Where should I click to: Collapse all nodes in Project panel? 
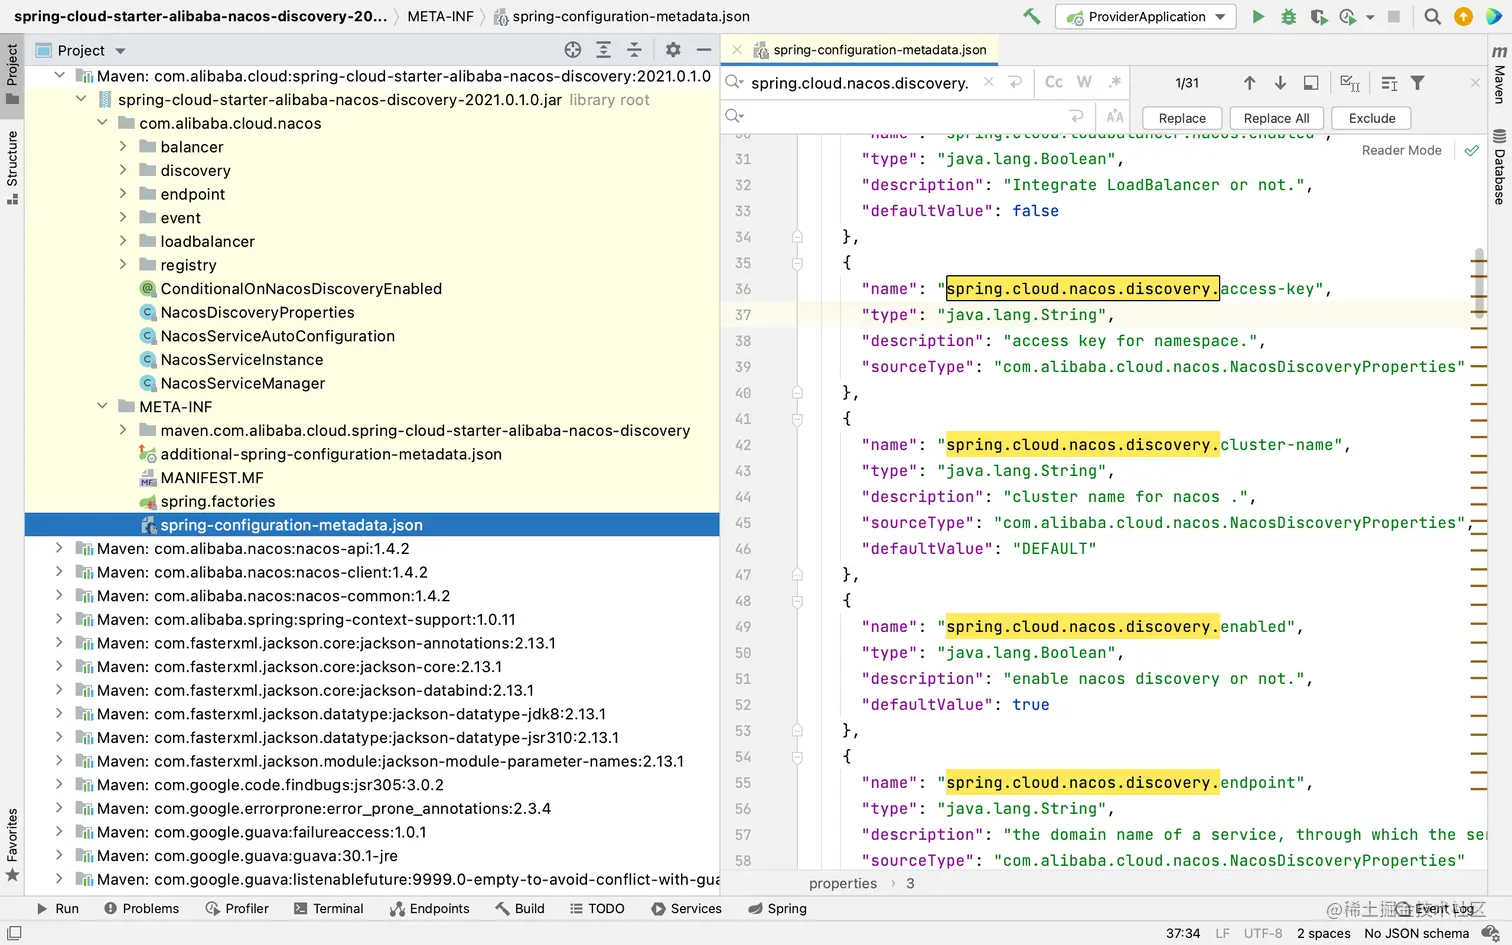[634, 50]
